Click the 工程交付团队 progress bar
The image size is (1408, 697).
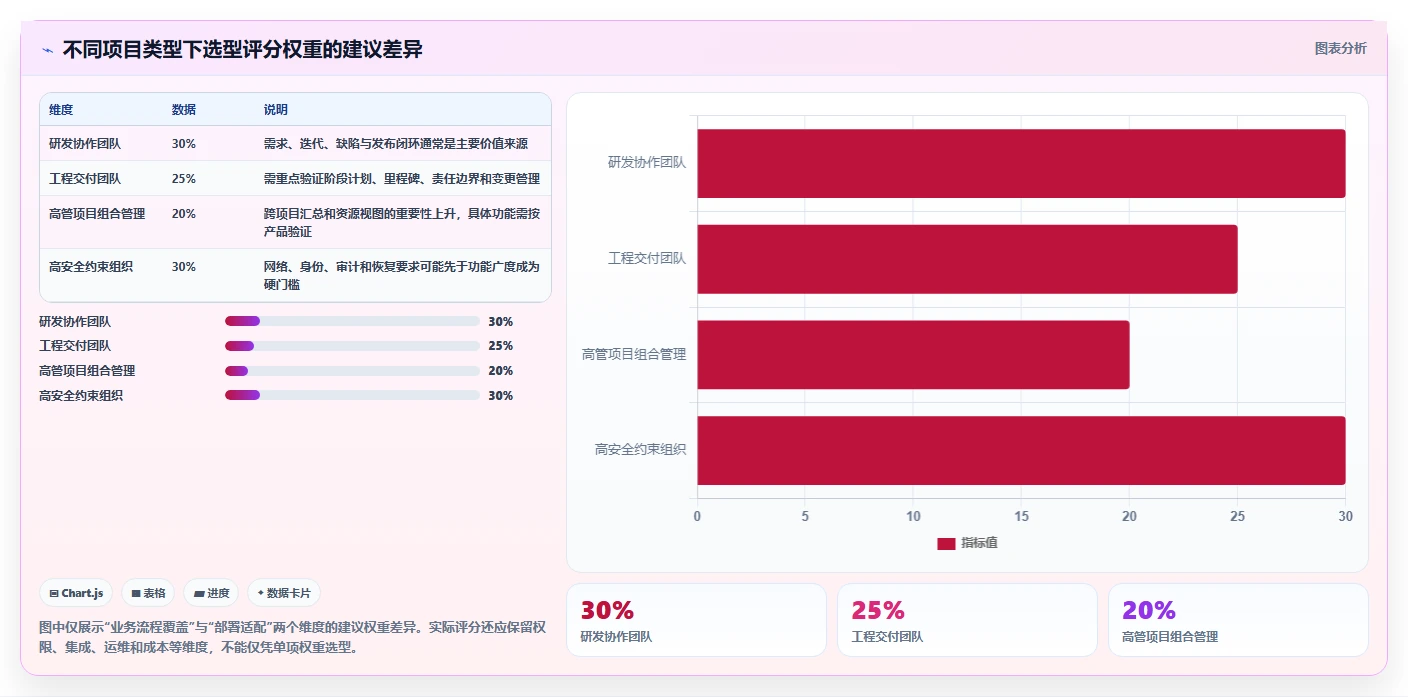[x=352, y=346]
